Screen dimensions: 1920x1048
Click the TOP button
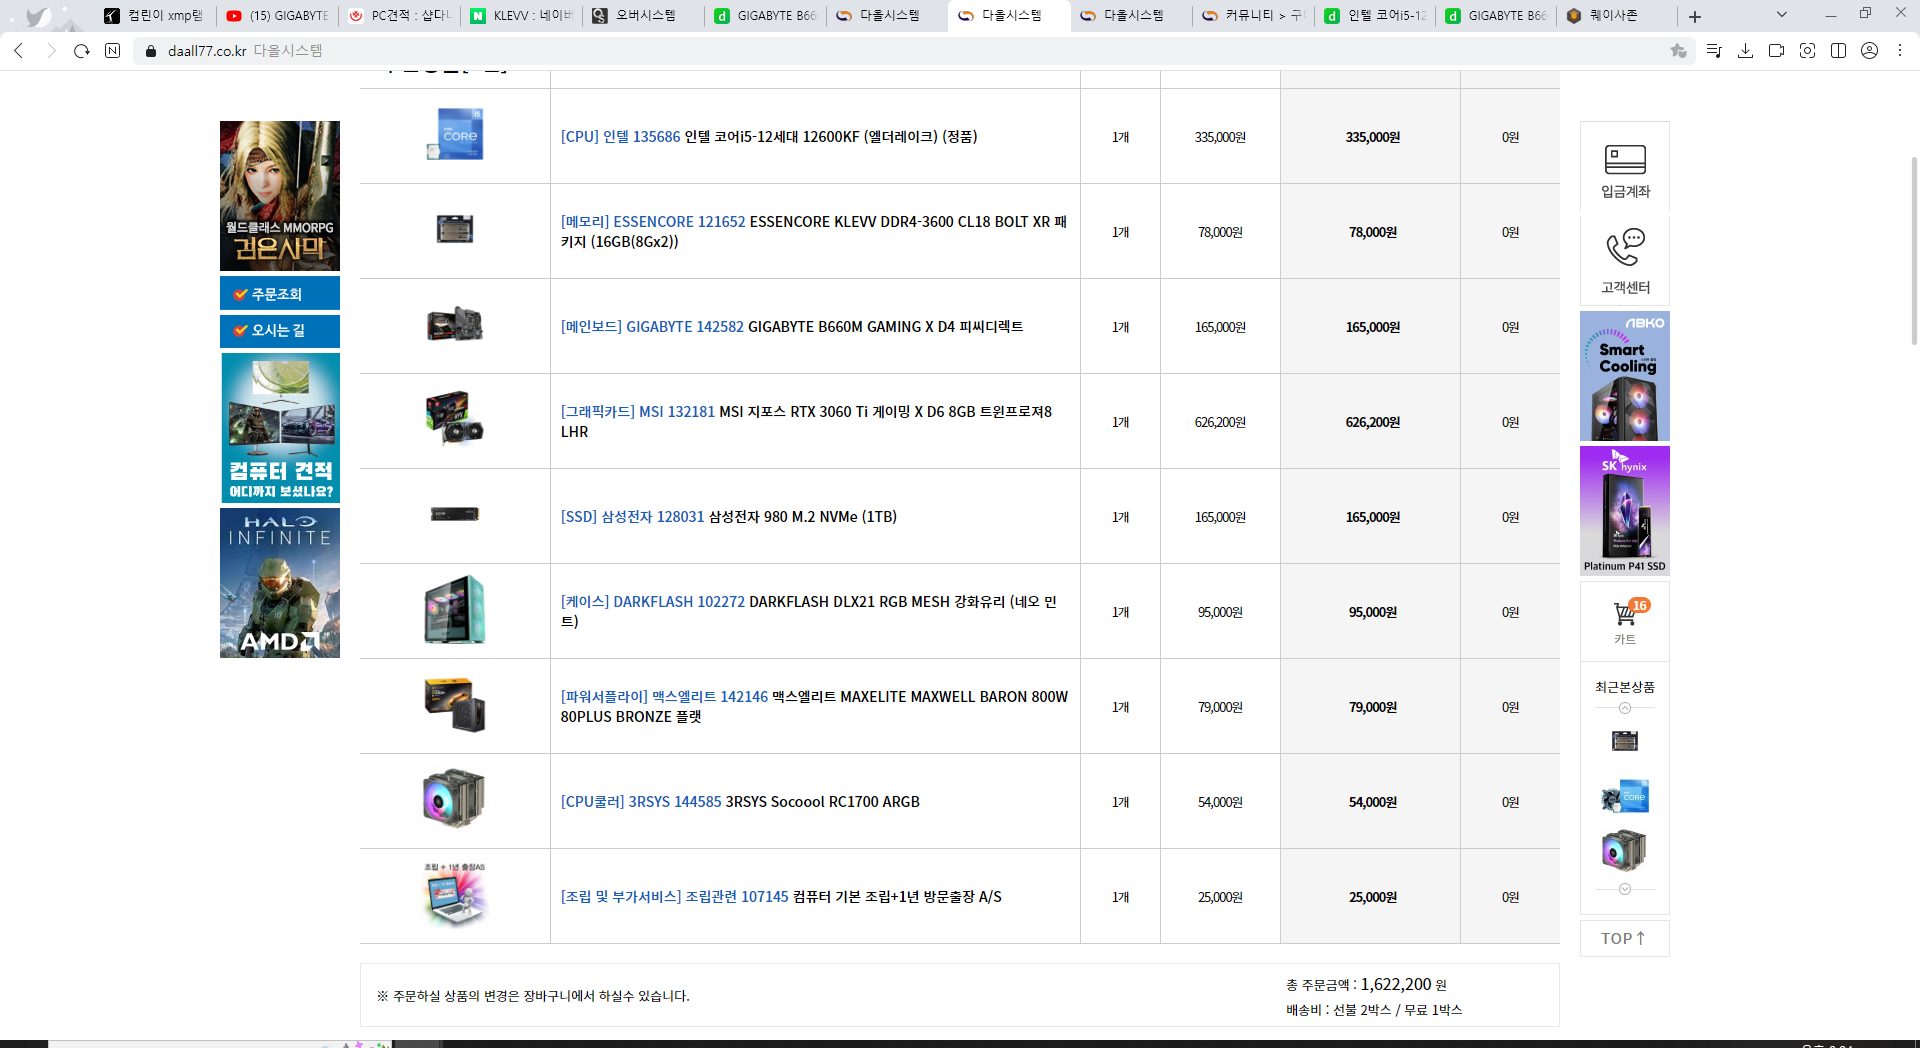coord(1624,938)
